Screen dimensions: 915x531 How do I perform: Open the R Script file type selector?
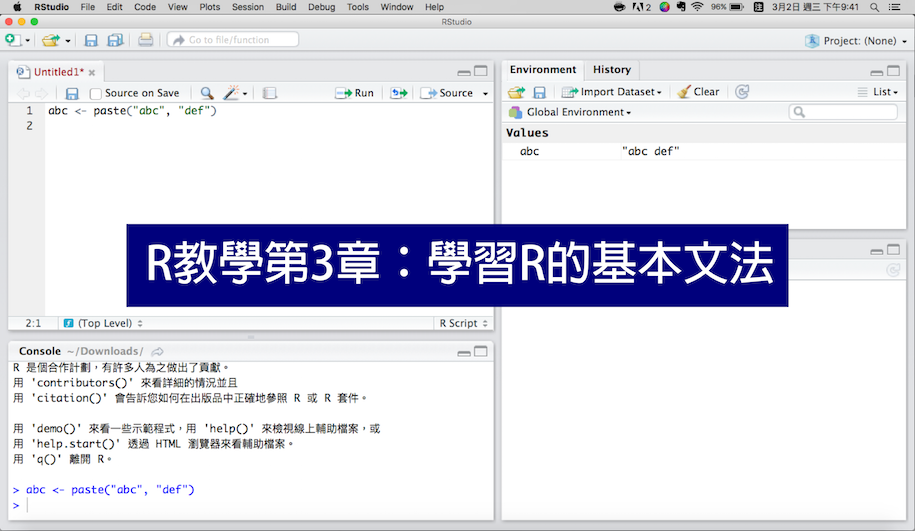pos(463,323)
